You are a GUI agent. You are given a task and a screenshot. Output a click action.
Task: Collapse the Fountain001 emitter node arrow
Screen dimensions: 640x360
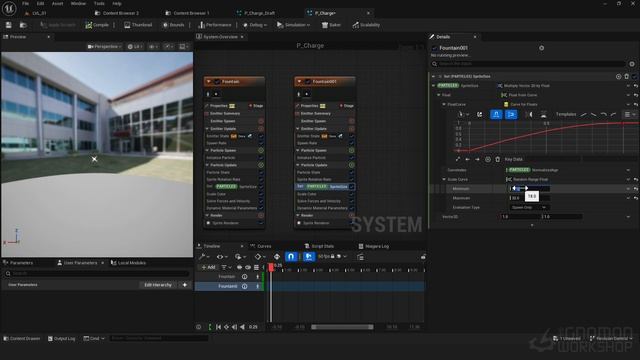pyautogui.click(x=299, y=82)
